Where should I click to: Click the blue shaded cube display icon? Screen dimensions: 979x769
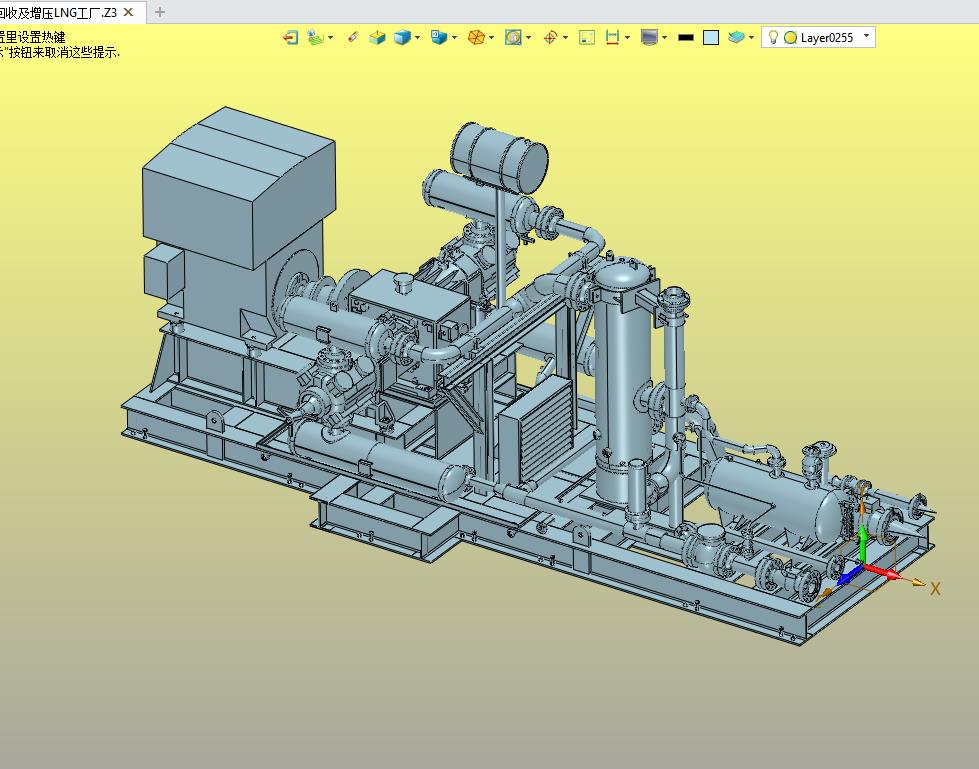pos(402,37)
